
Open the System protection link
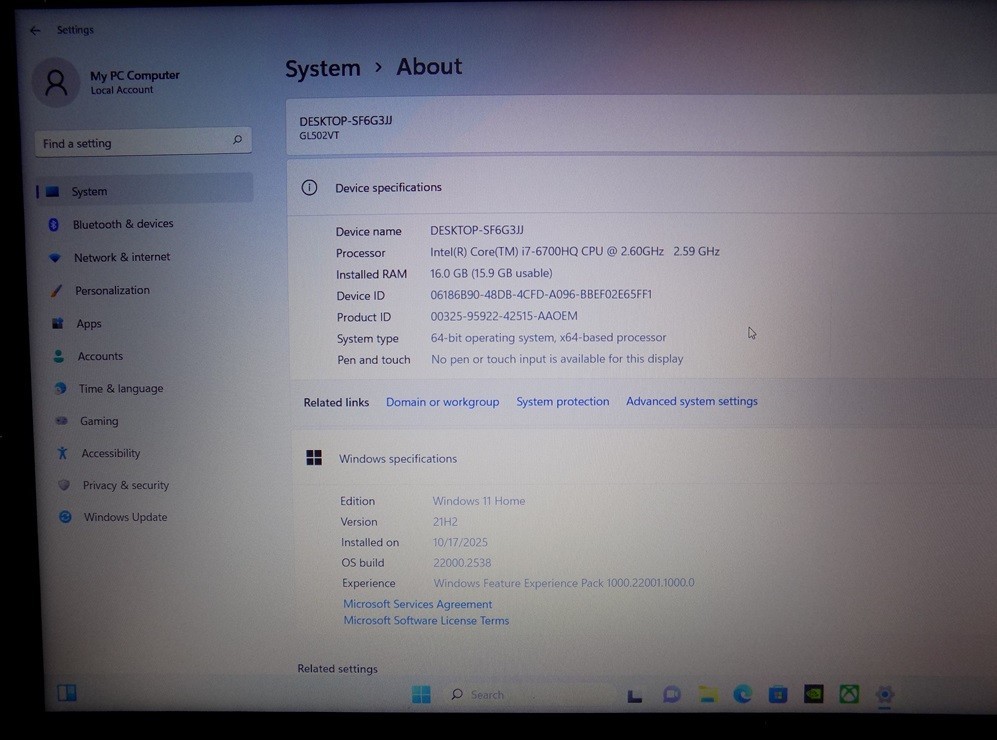[x=563, y=401]
